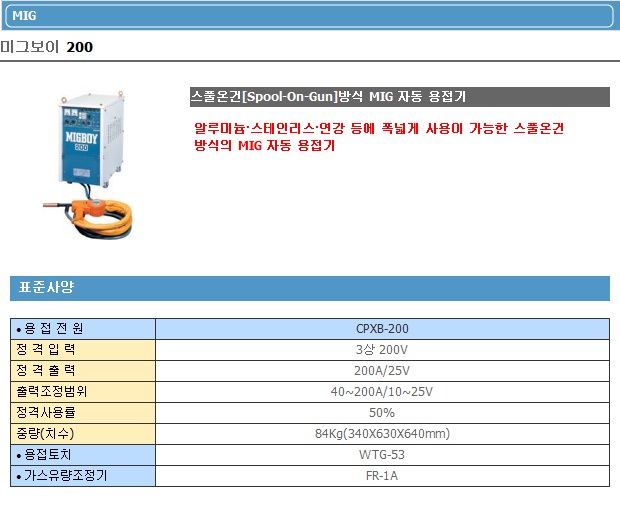Viewport: 620px width, 521px height.
Task: Click the orange spool gun in the photo
Action: click(95, 210)
